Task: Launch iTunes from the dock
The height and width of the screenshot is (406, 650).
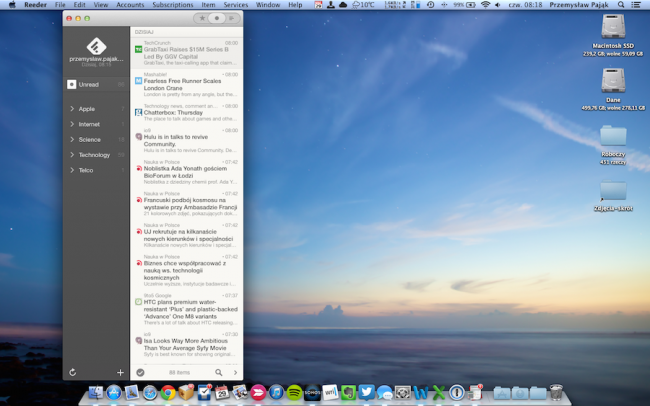Action: click(x=276, y=392)
